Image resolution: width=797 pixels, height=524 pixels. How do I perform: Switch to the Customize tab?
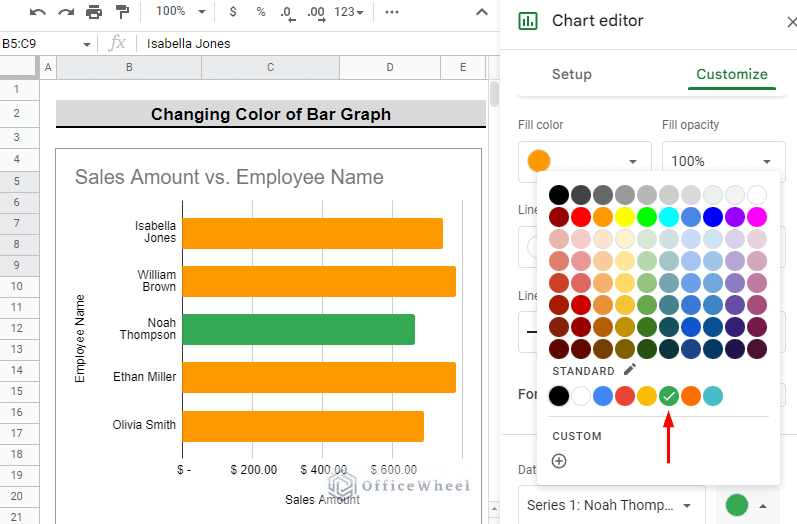point(731,74)
